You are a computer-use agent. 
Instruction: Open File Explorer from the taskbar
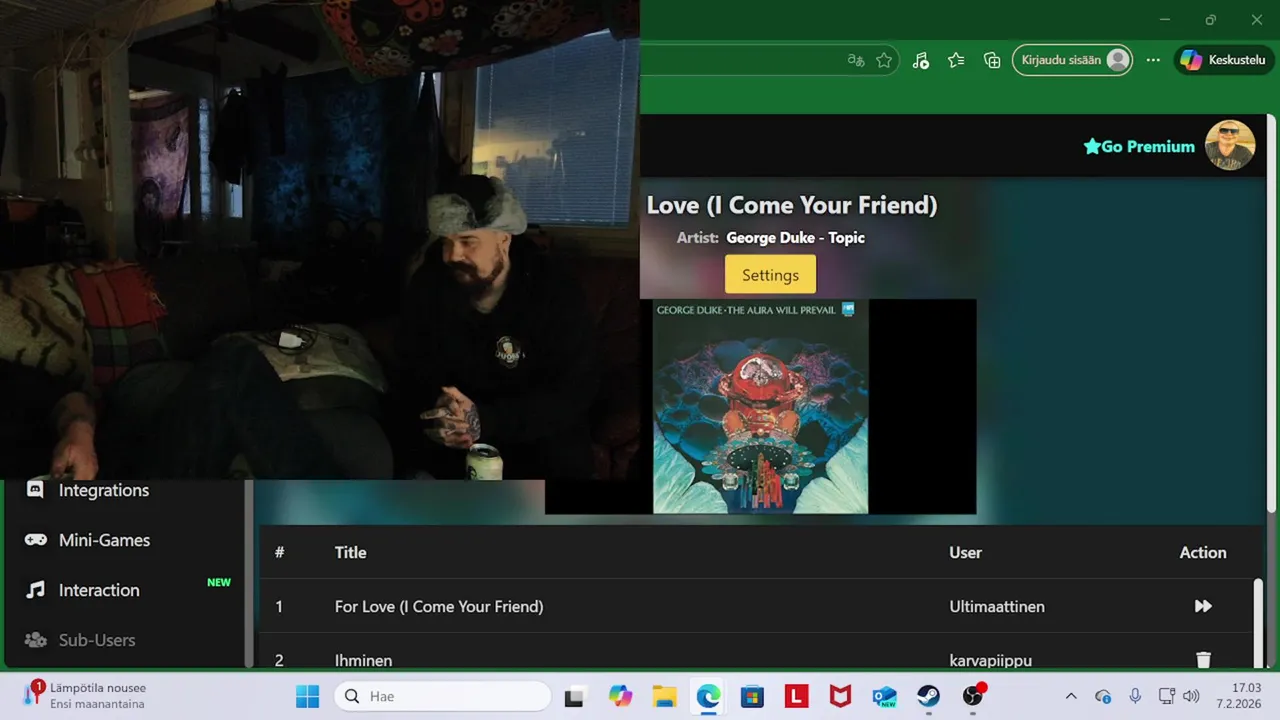pyautogui.click(x=664, y=696)
